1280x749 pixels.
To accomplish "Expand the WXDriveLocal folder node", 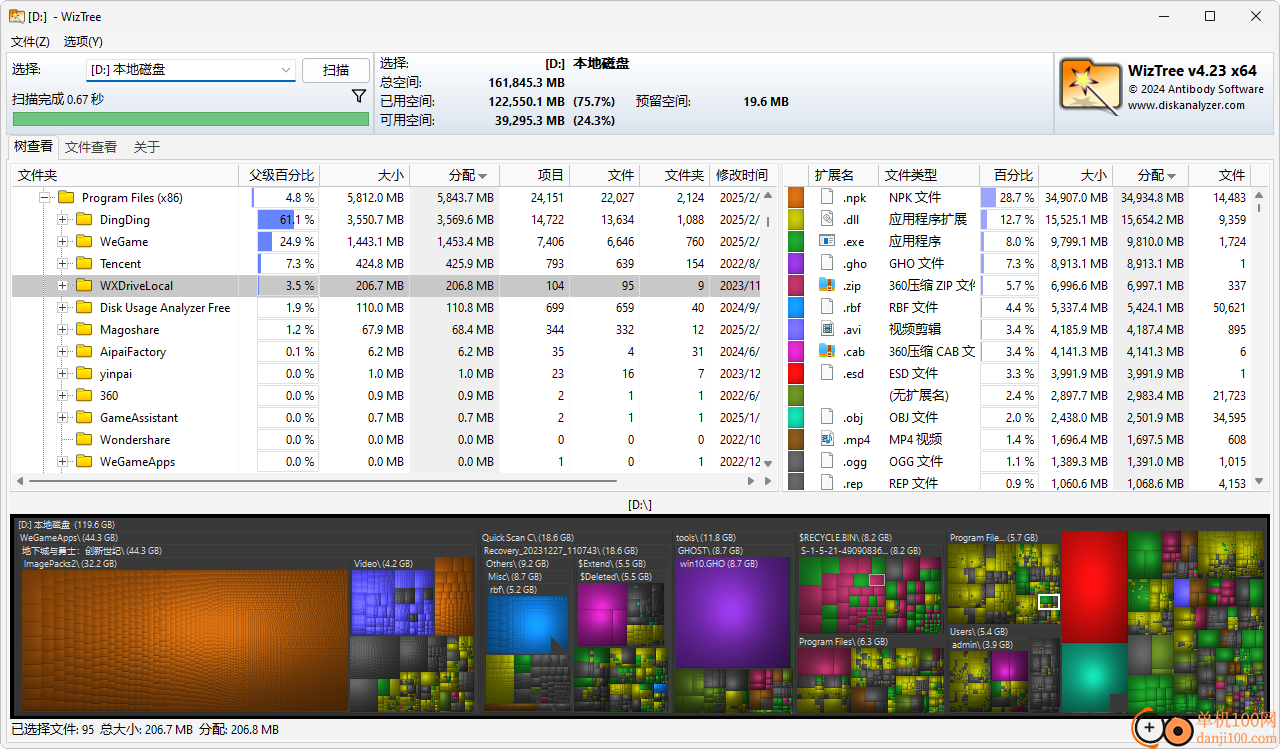I will coord(62,286).
